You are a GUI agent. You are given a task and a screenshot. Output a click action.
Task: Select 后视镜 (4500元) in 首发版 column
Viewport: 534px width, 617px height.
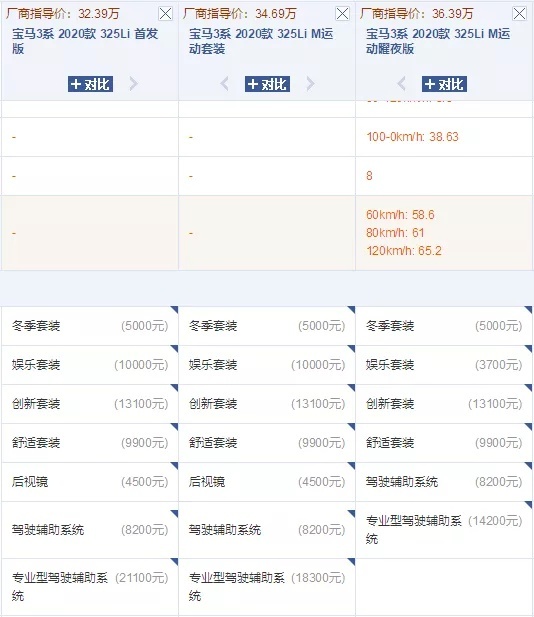tap(90, 482)
